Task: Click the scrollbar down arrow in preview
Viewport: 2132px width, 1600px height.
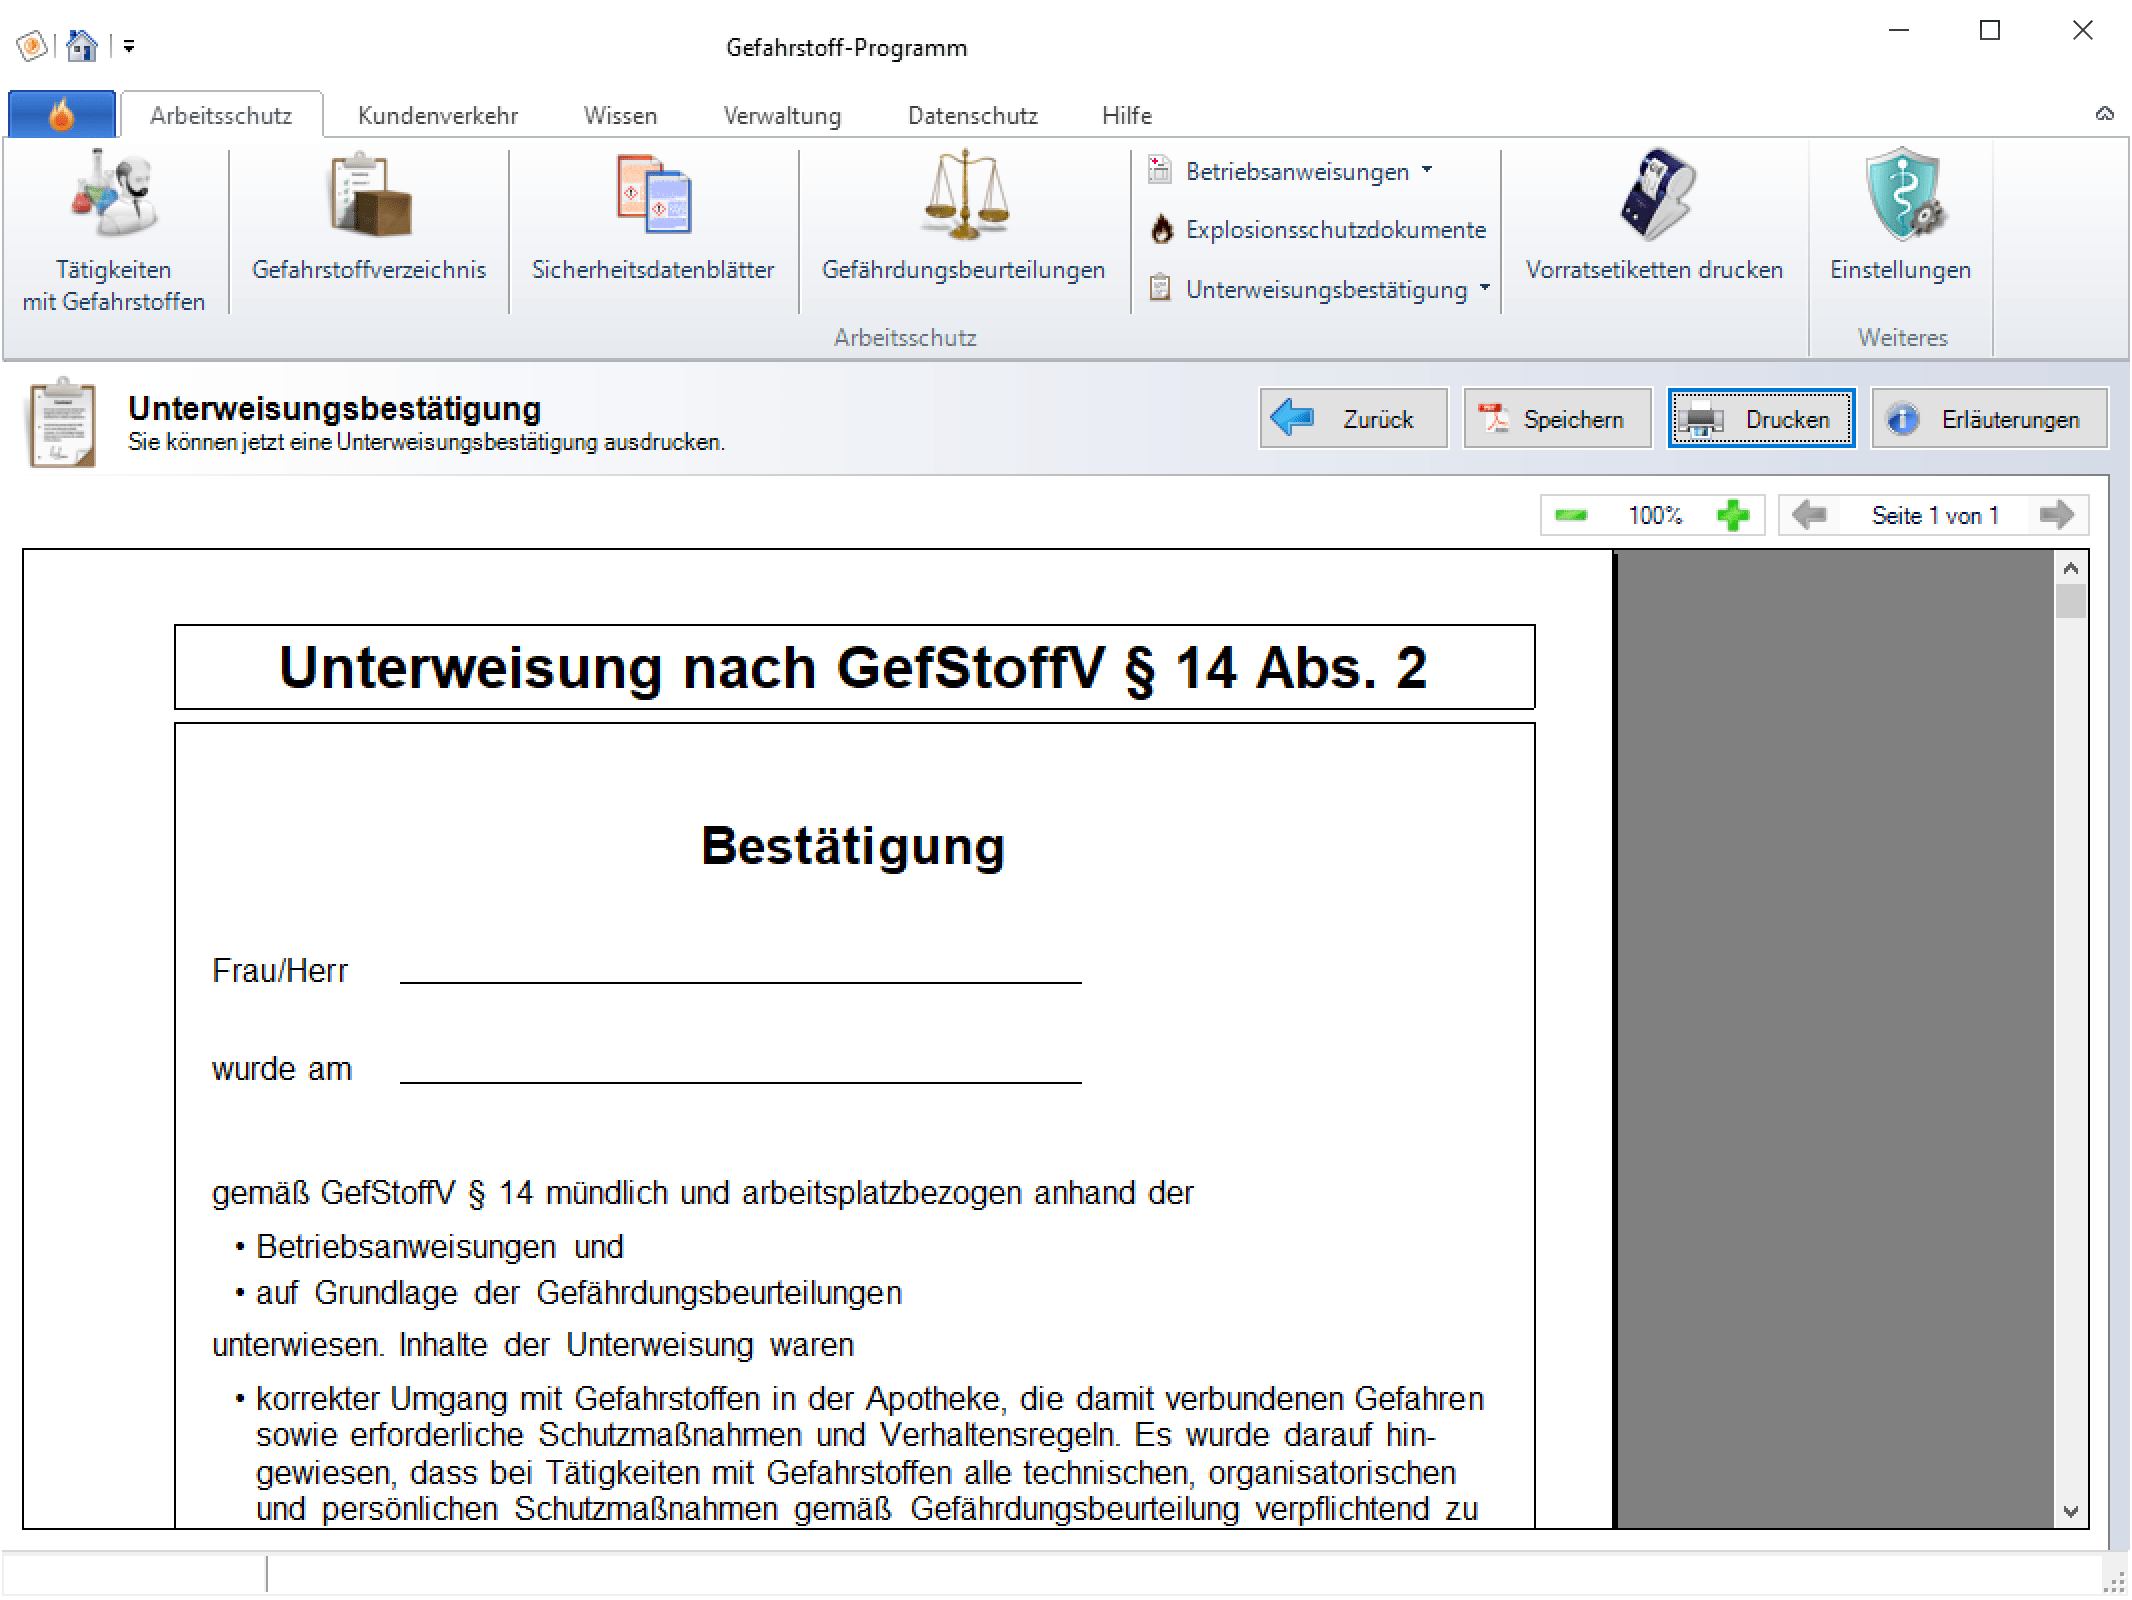Action: click(2071, 1511)
